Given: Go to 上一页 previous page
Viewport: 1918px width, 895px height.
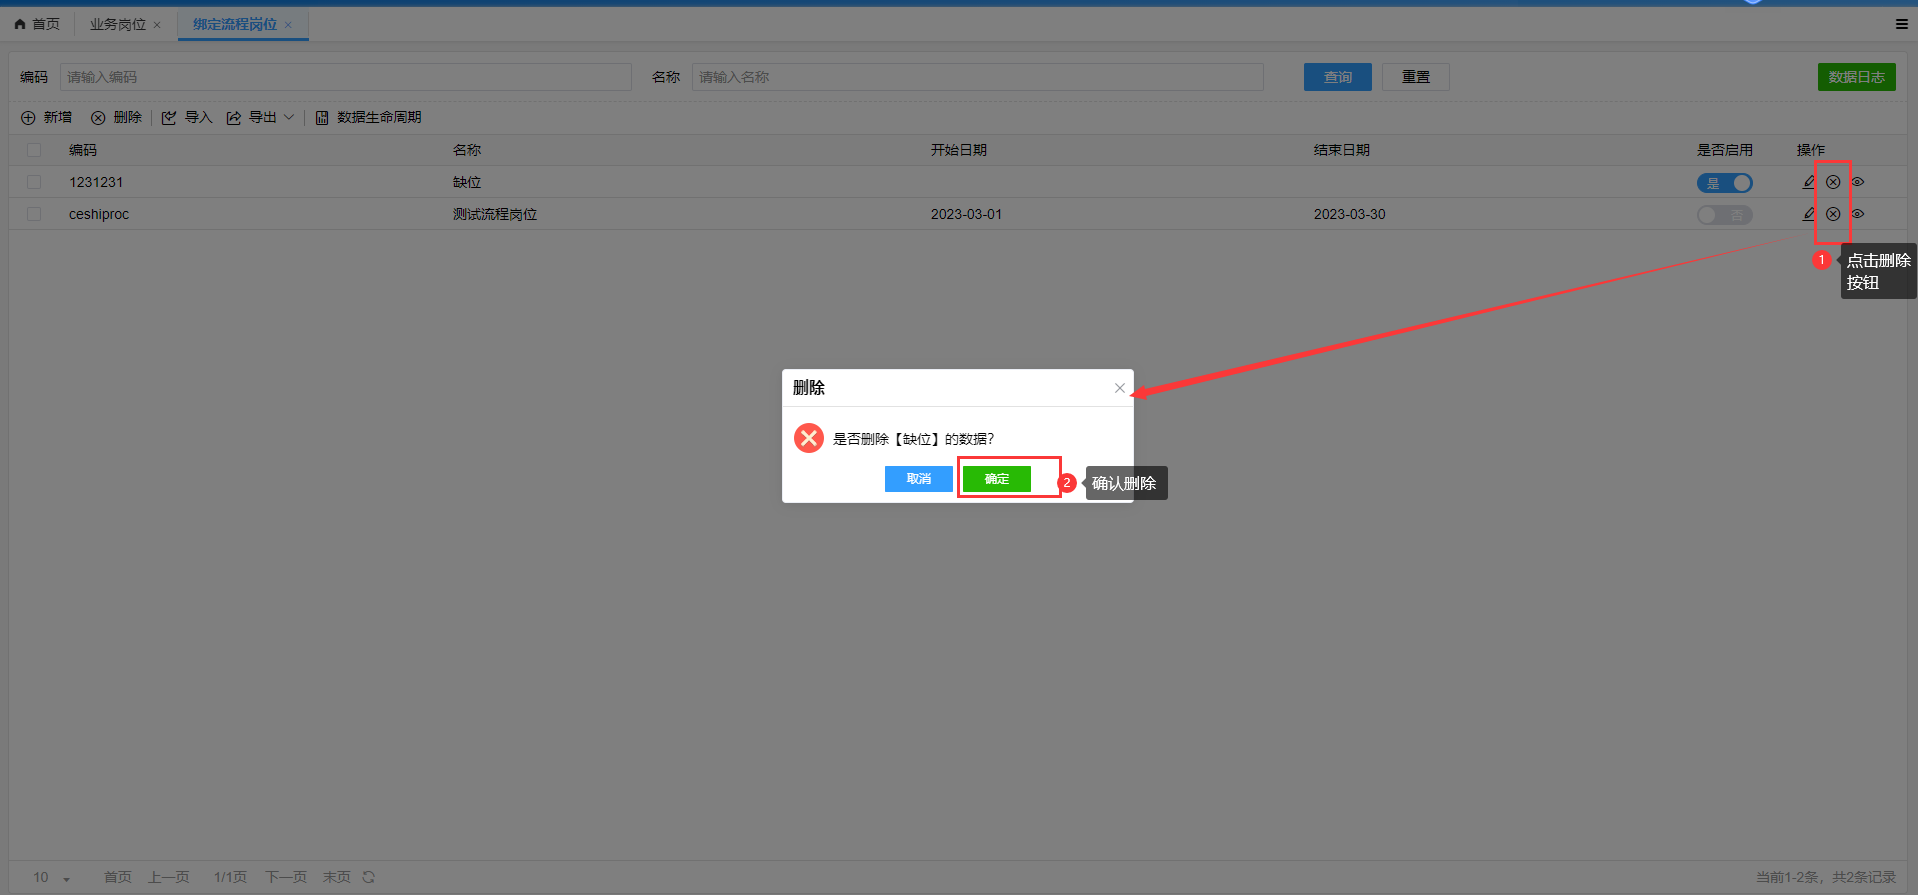Looking at the screenshot, I should click(169, 877).
